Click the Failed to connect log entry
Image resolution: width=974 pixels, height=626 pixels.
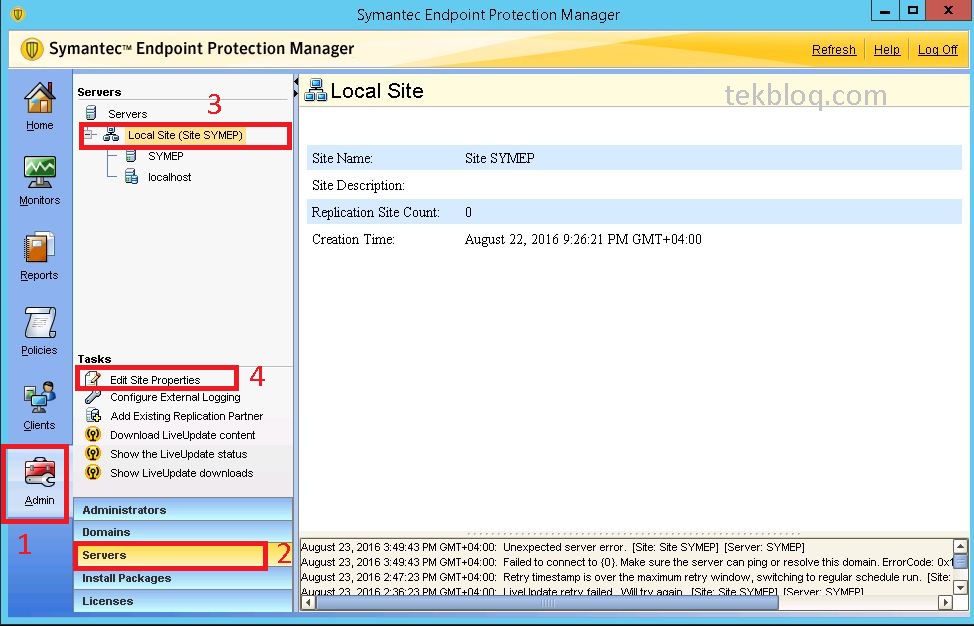(x=627, y=562)
